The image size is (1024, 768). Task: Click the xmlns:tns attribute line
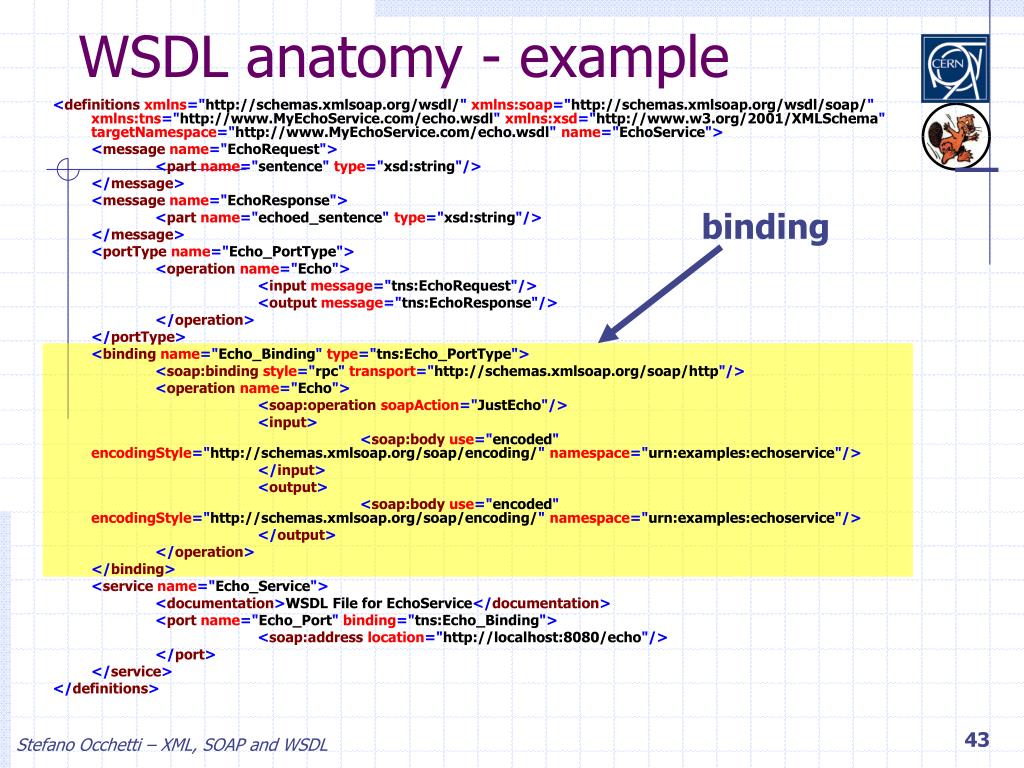[x=488, y=119]
